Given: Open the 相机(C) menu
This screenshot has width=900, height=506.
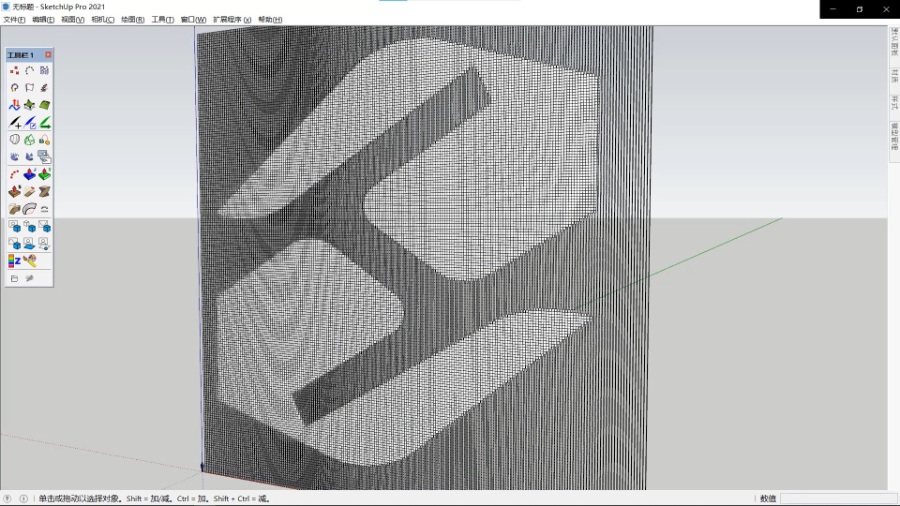Looking at the screenshot, I should pos(103,20).
